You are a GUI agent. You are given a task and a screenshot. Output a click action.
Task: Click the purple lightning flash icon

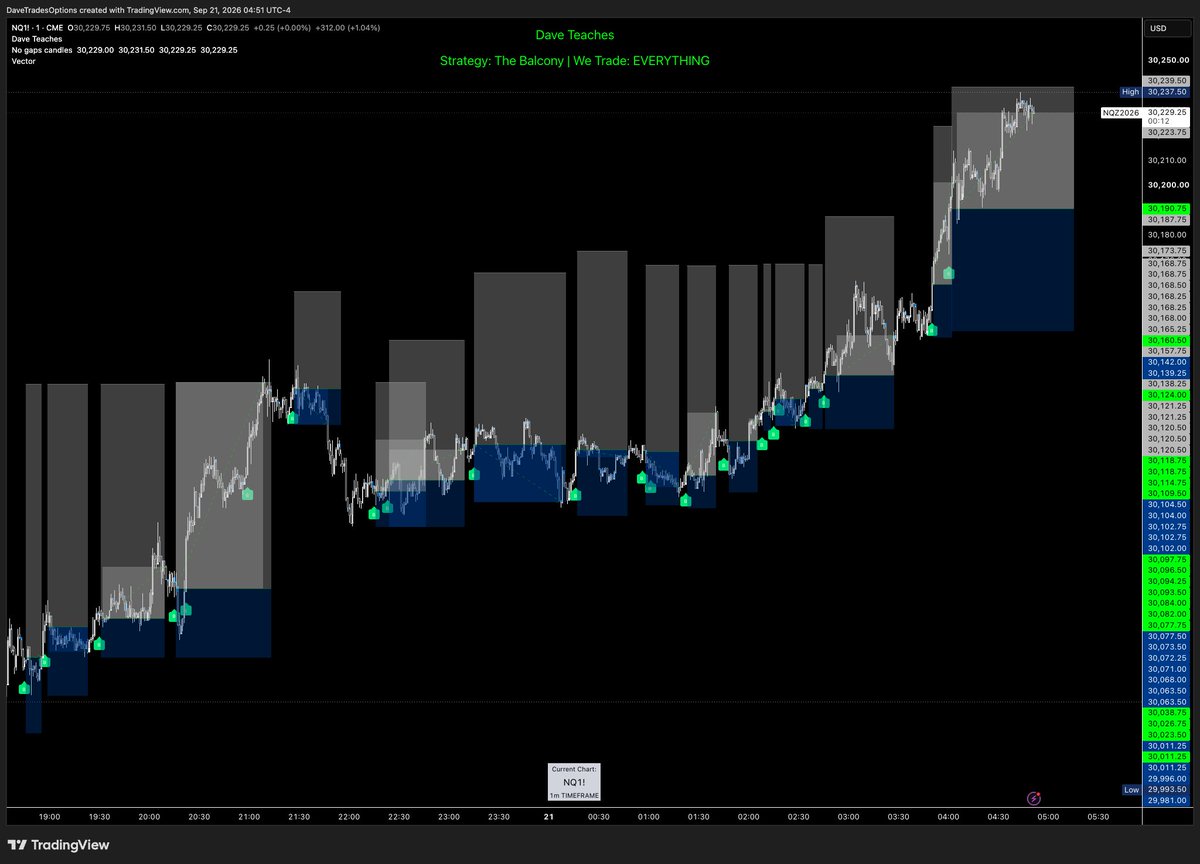pos(1034,798)
